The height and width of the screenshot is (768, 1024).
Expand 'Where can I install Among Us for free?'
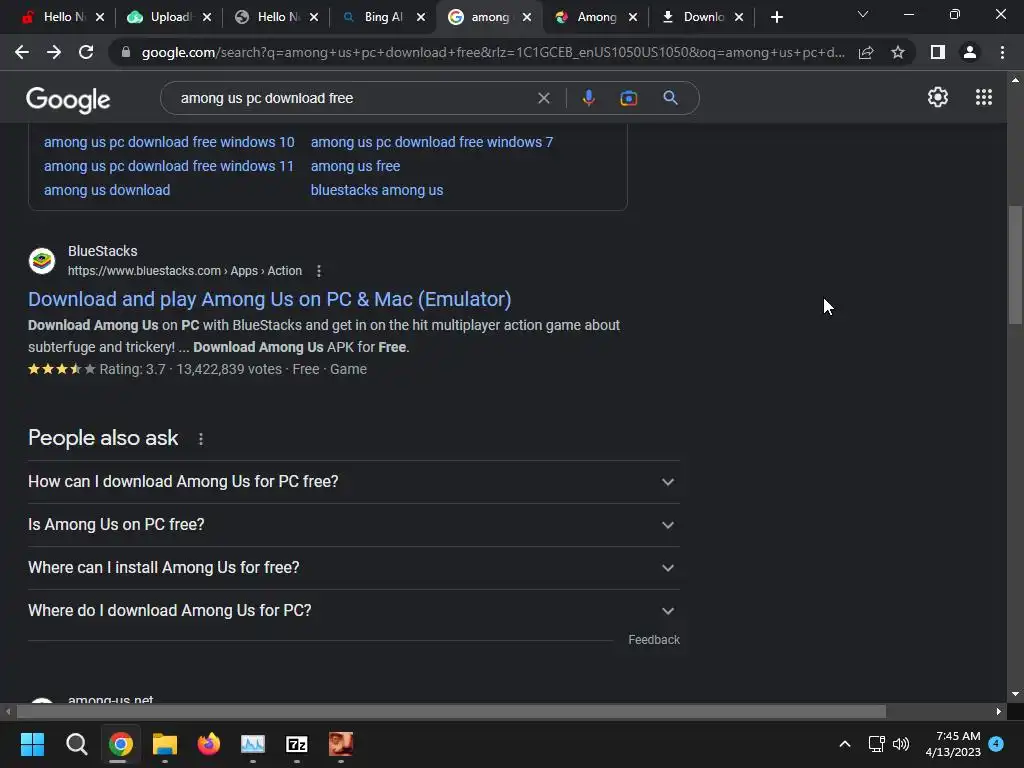(x=354, y=568)
